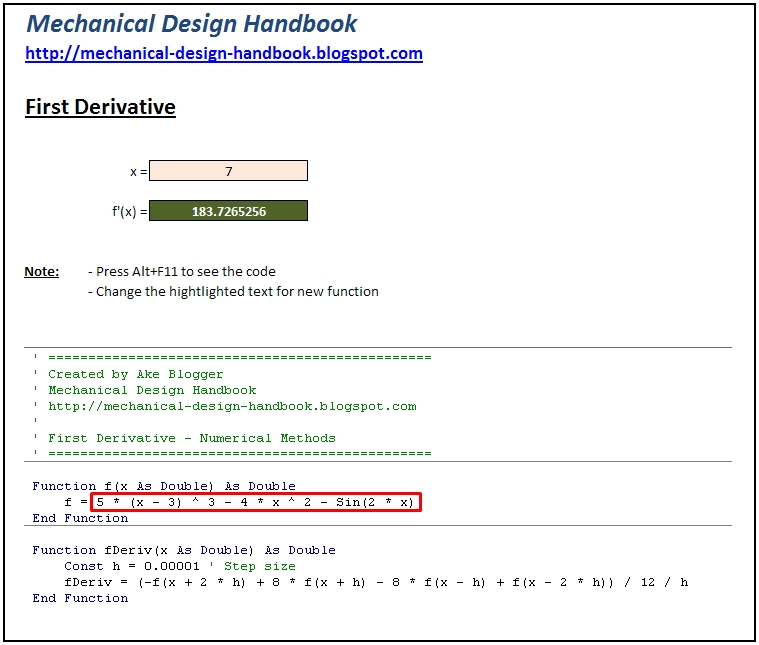Open the mechanical-design-handbook.blogspot.com hyperlink
This screenshot has width=759, height=645.
coord(224,53)
